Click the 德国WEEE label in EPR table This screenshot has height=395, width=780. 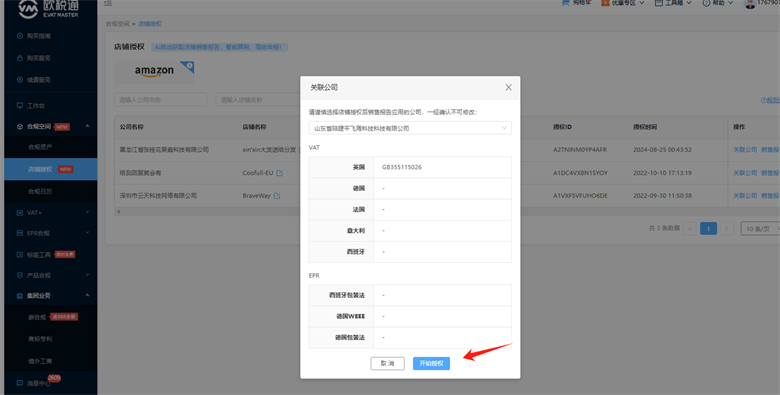tap(350, 316)
